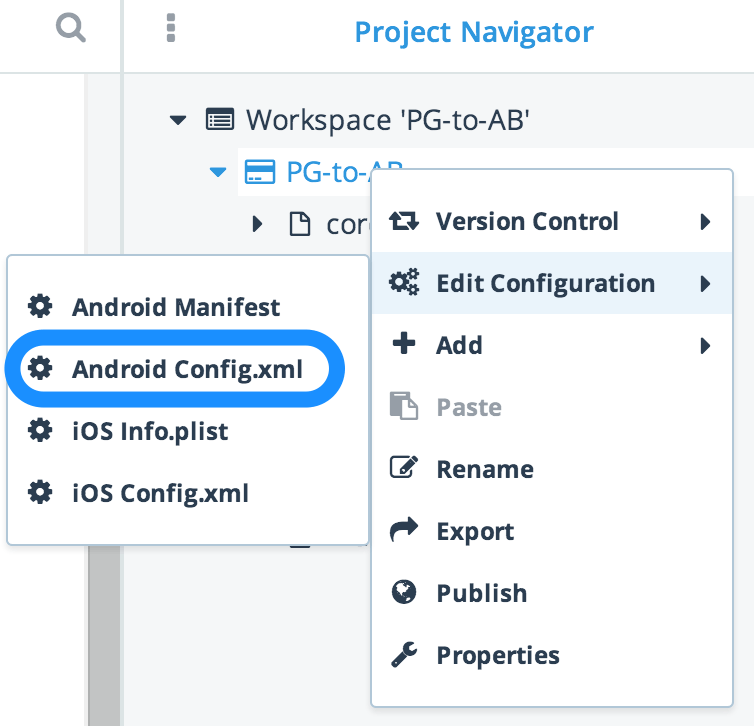
Task: Collapse the Workspace 'PG-to-AB' tree node
Action: tap(178, 120)
